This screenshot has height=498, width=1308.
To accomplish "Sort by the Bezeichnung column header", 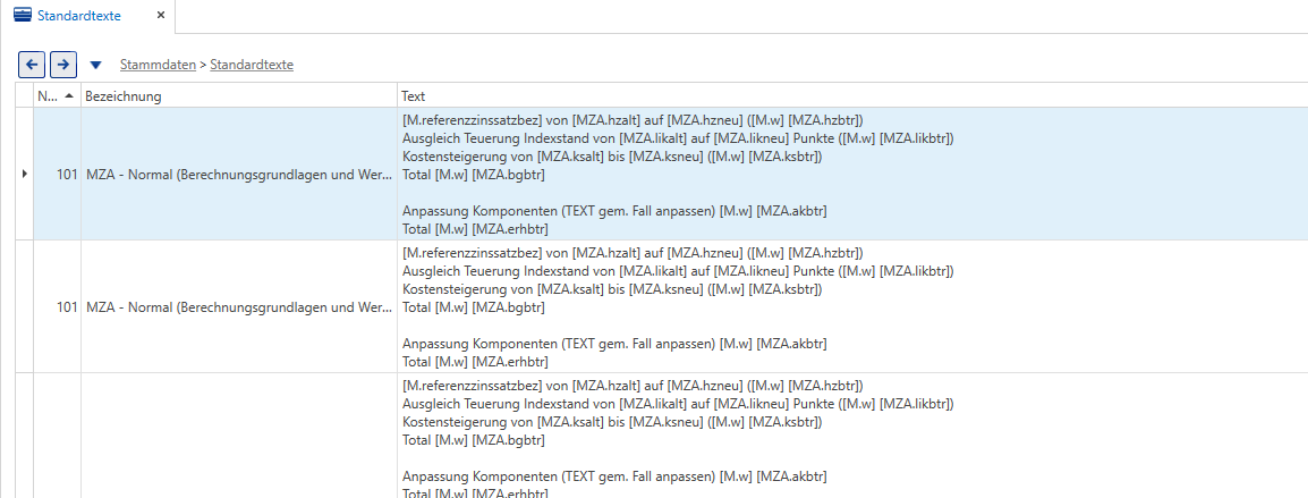I will coord(239,96).
